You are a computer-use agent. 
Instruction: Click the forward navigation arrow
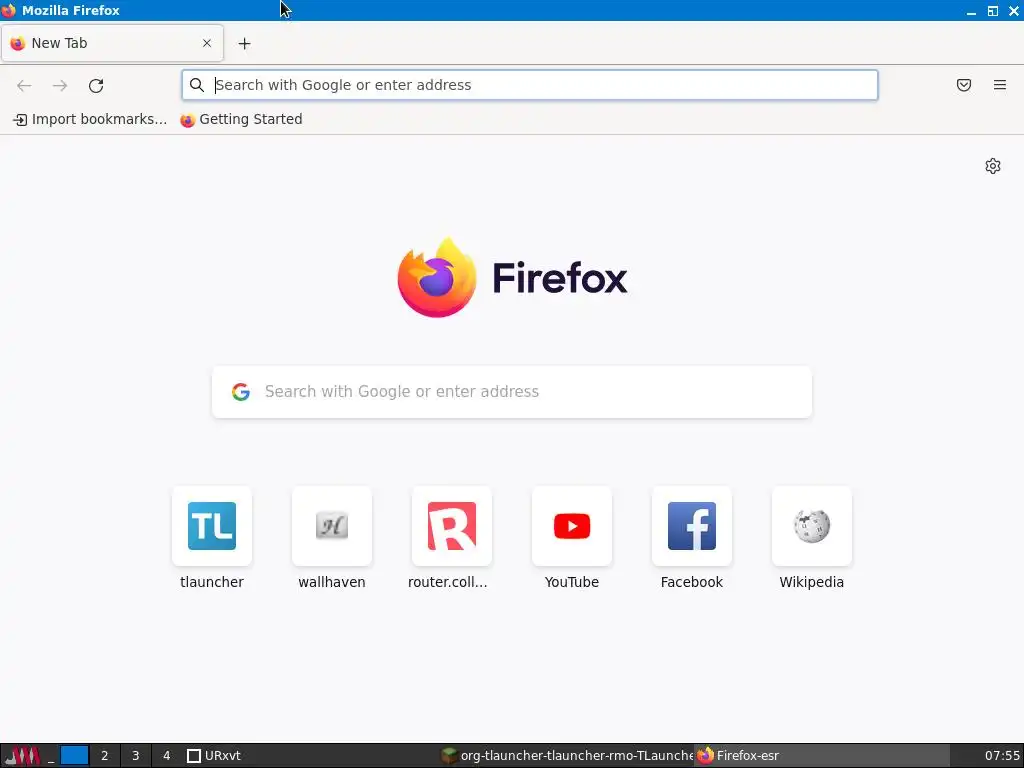point(60,86)
